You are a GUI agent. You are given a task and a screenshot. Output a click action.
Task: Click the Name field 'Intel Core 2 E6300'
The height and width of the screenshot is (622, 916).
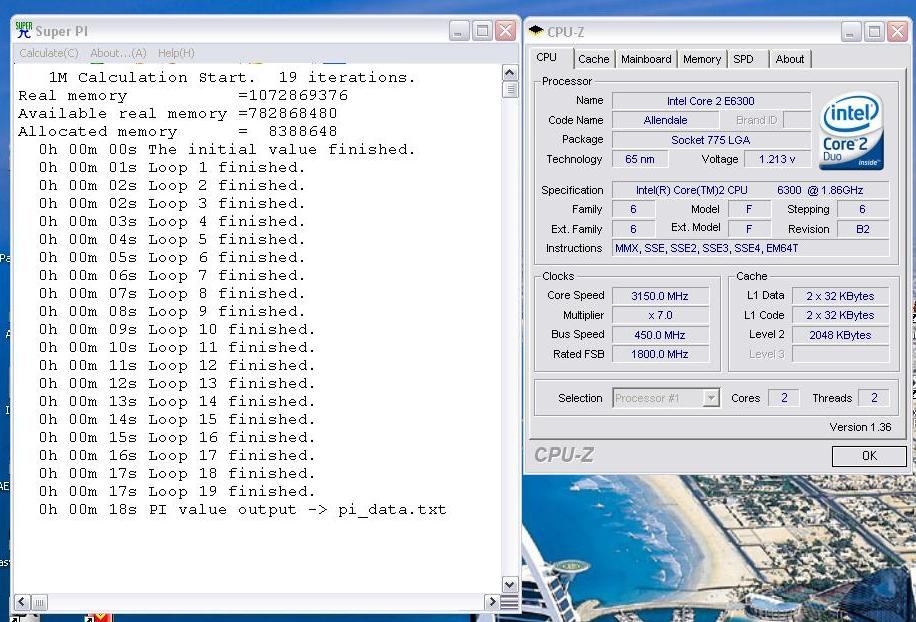711,101
